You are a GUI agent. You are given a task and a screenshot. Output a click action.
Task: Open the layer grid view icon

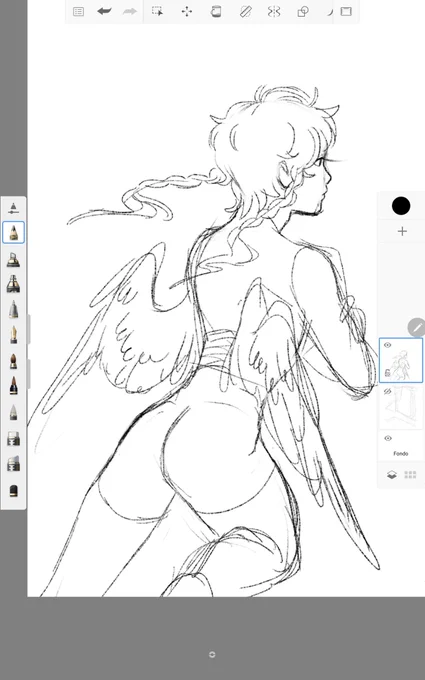point(410,475)
